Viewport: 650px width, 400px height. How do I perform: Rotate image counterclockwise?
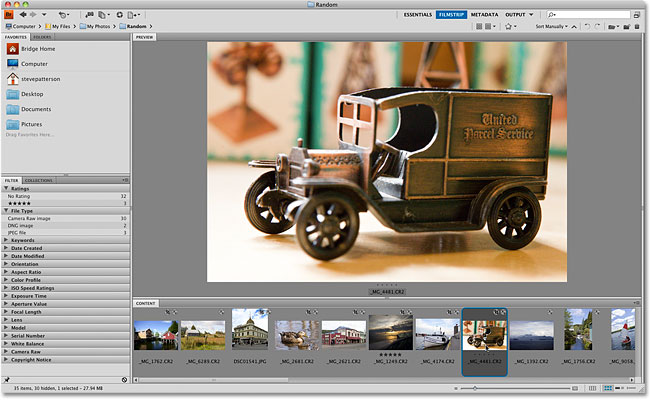click(587, 27)
